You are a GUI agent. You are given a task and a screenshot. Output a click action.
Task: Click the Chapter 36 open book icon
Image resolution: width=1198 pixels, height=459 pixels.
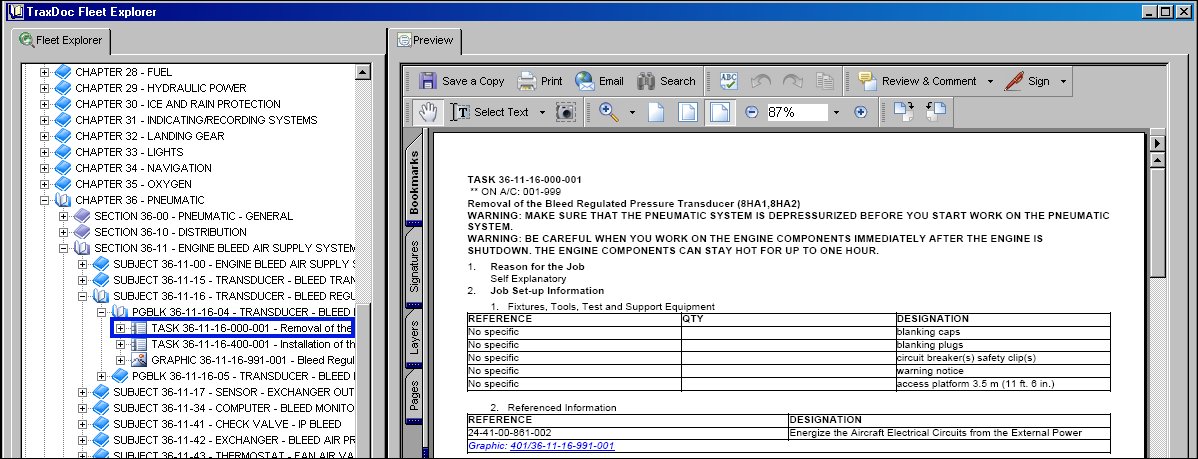pyautogui.click(x=63, y=200)
